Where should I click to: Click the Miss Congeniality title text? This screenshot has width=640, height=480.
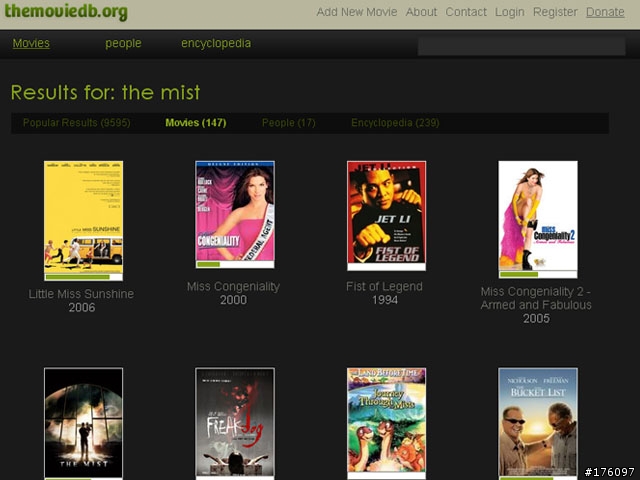(x=233, y=287)
